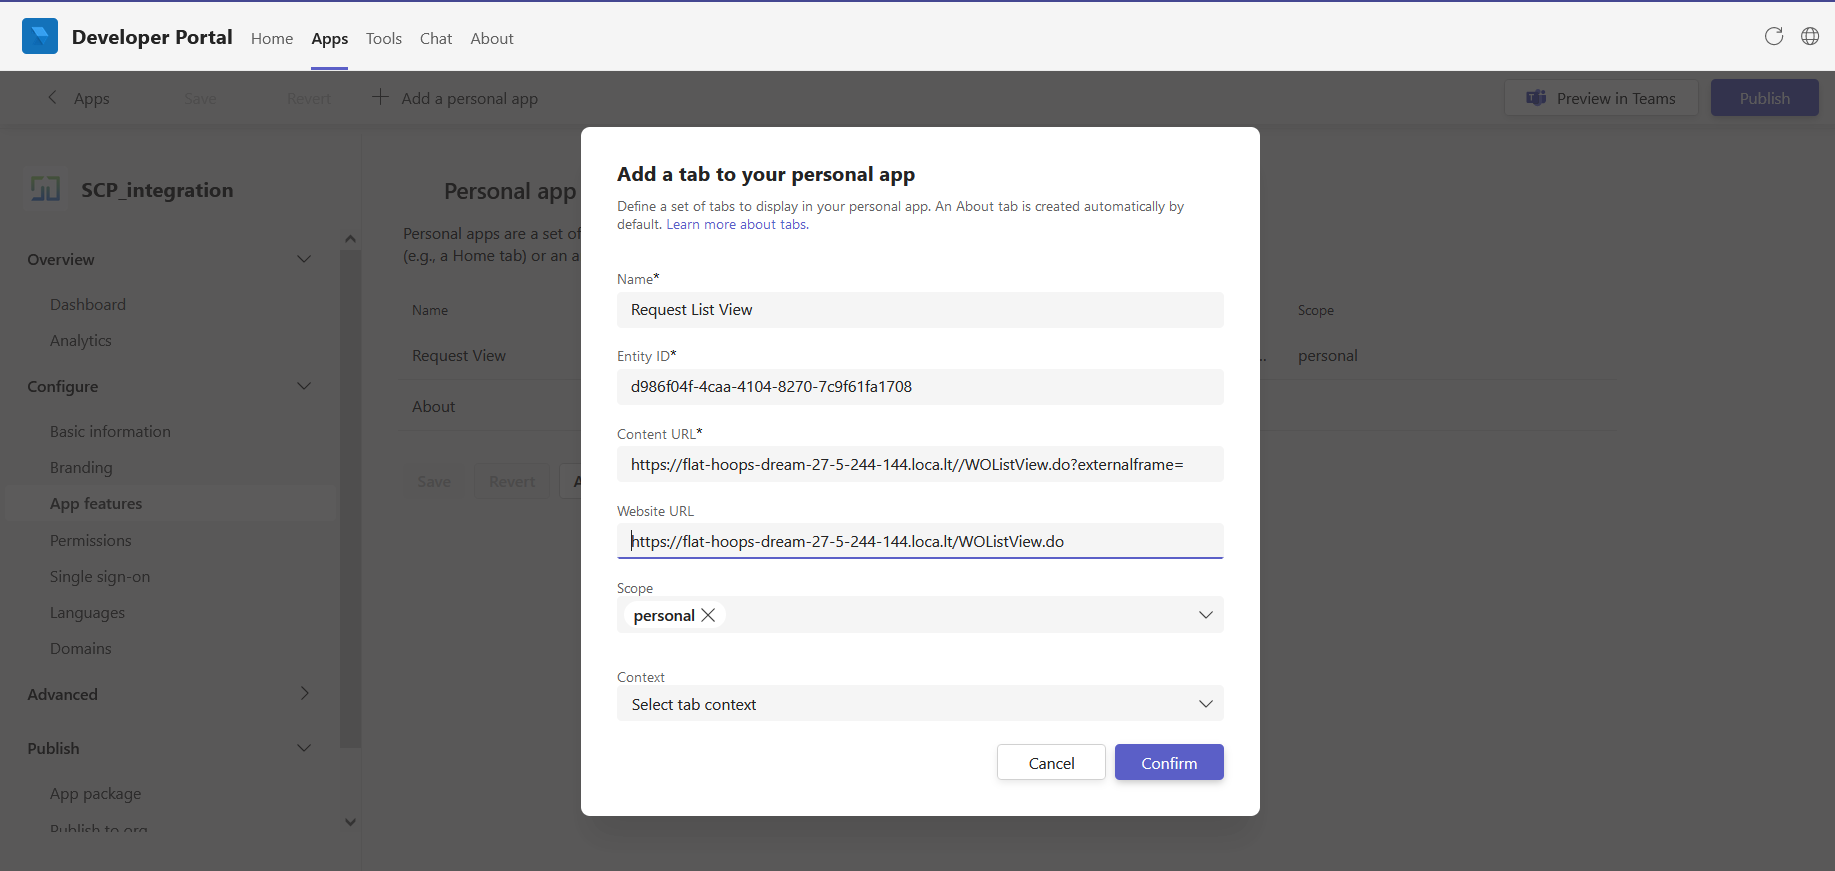Click the SCP_integration app icon
This screenshot has width=1835, height=871.
[46, 190]
